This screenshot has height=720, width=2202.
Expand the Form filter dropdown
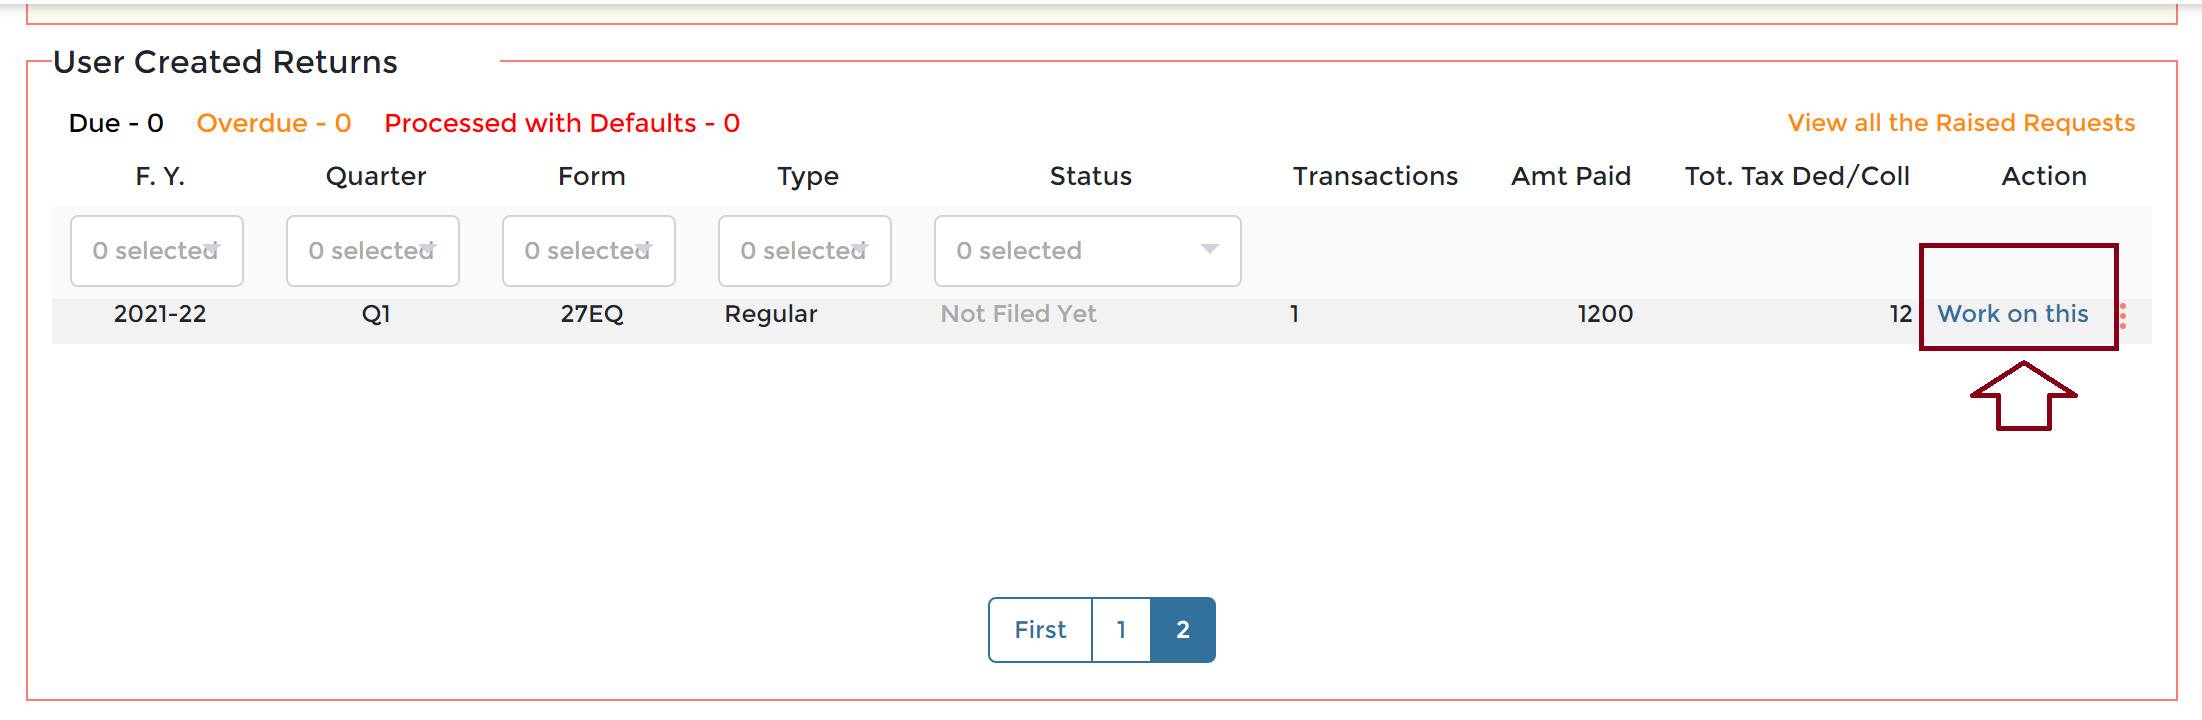pyautogui.click(x=589, y=251)
